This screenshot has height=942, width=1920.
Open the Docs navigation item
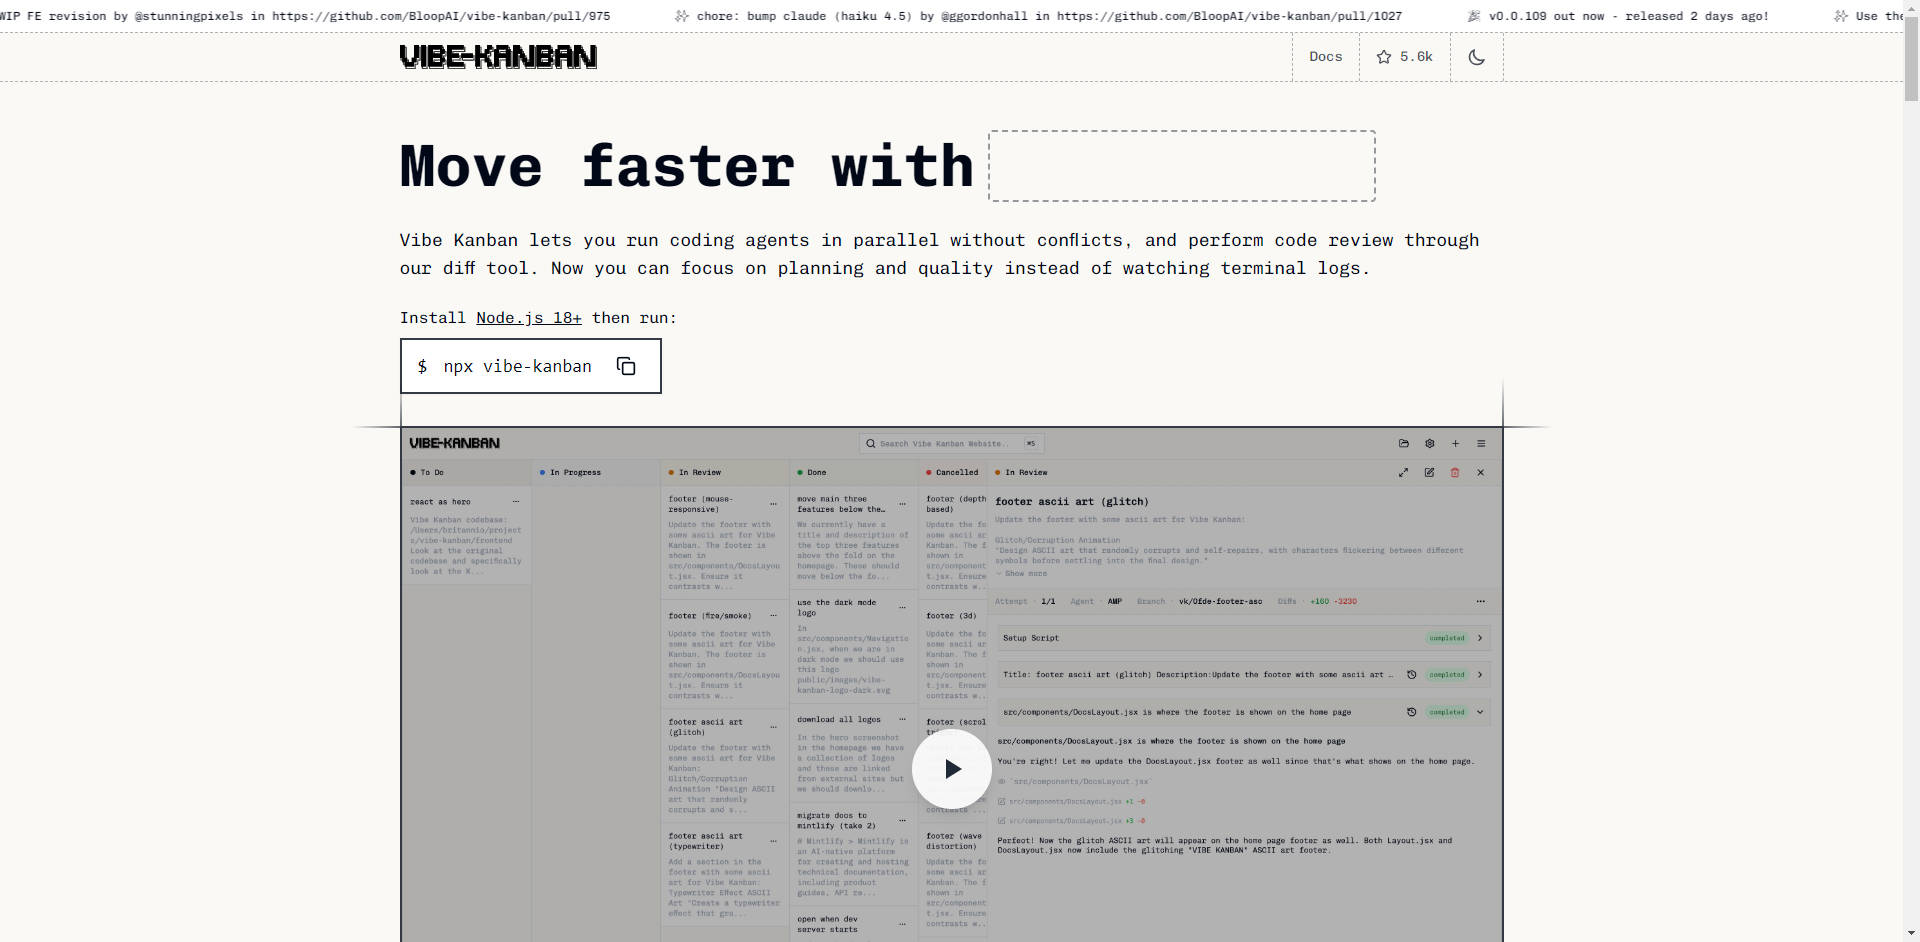[1325, 57]
